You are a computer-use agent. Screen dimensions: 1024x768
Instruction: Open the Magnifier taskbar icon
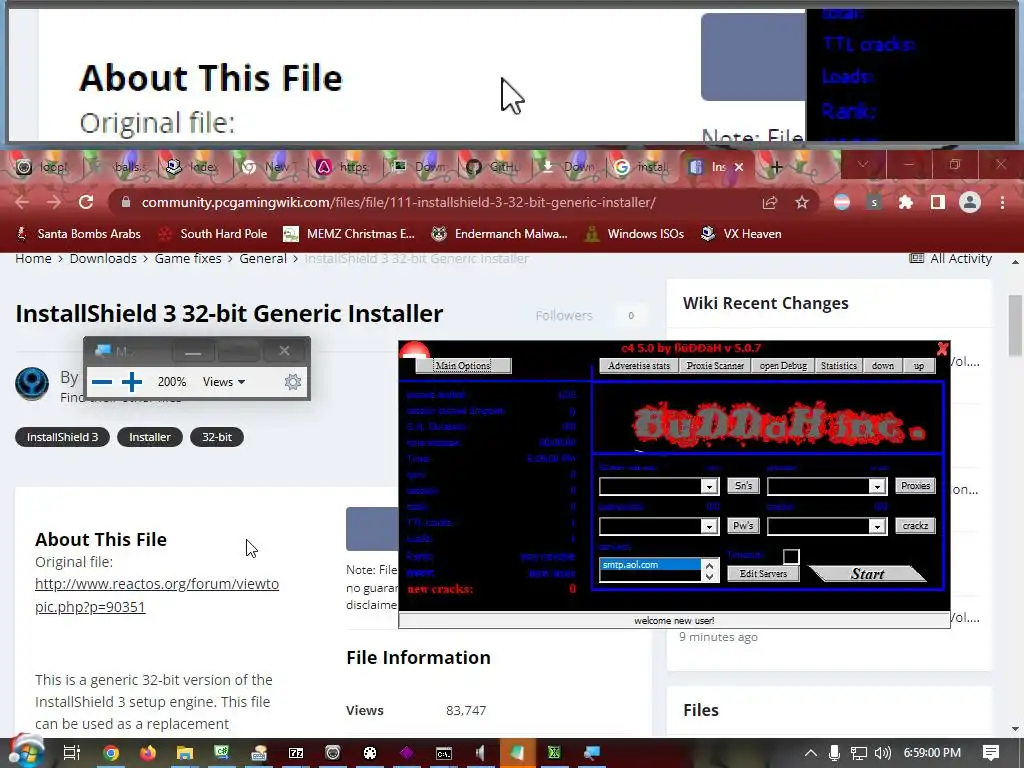[x=592, y=753]
